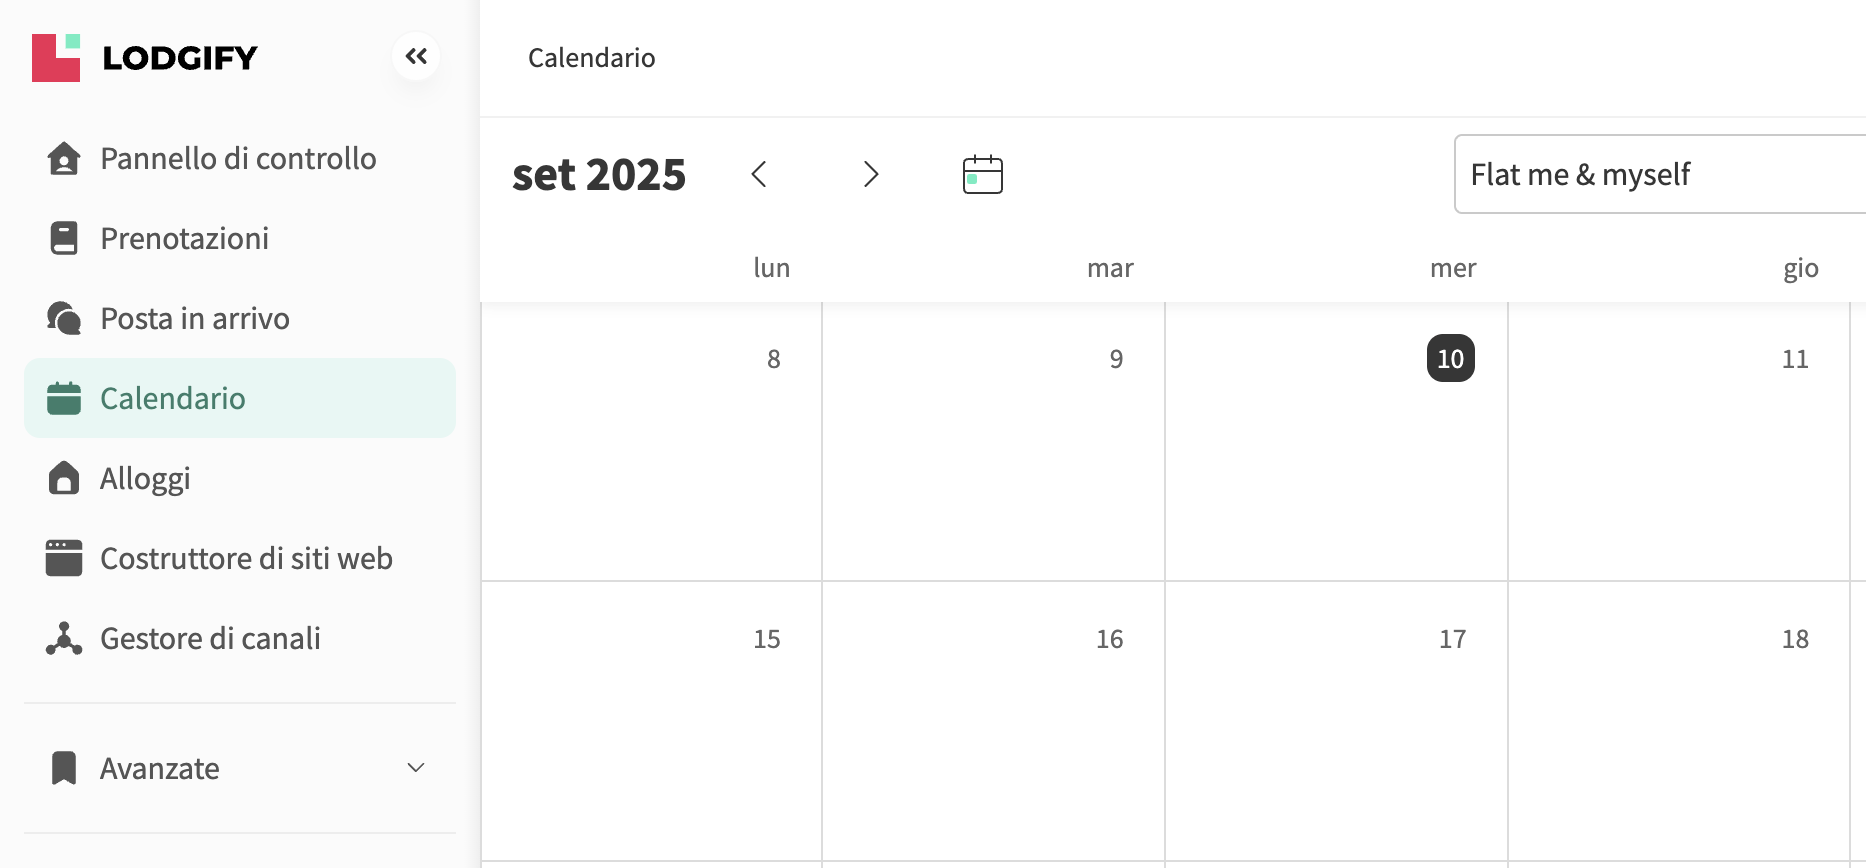Select the Alloggi house icon
This screenshot has width=1866, height=868.
click(x=64, y=478)
